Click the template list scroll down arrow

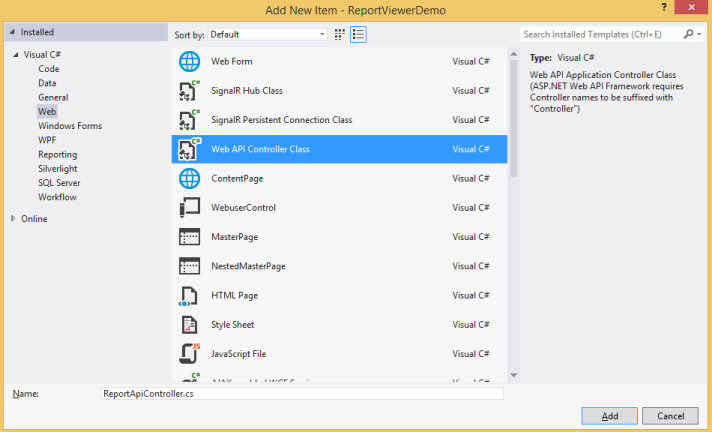[x=514, y=375]
